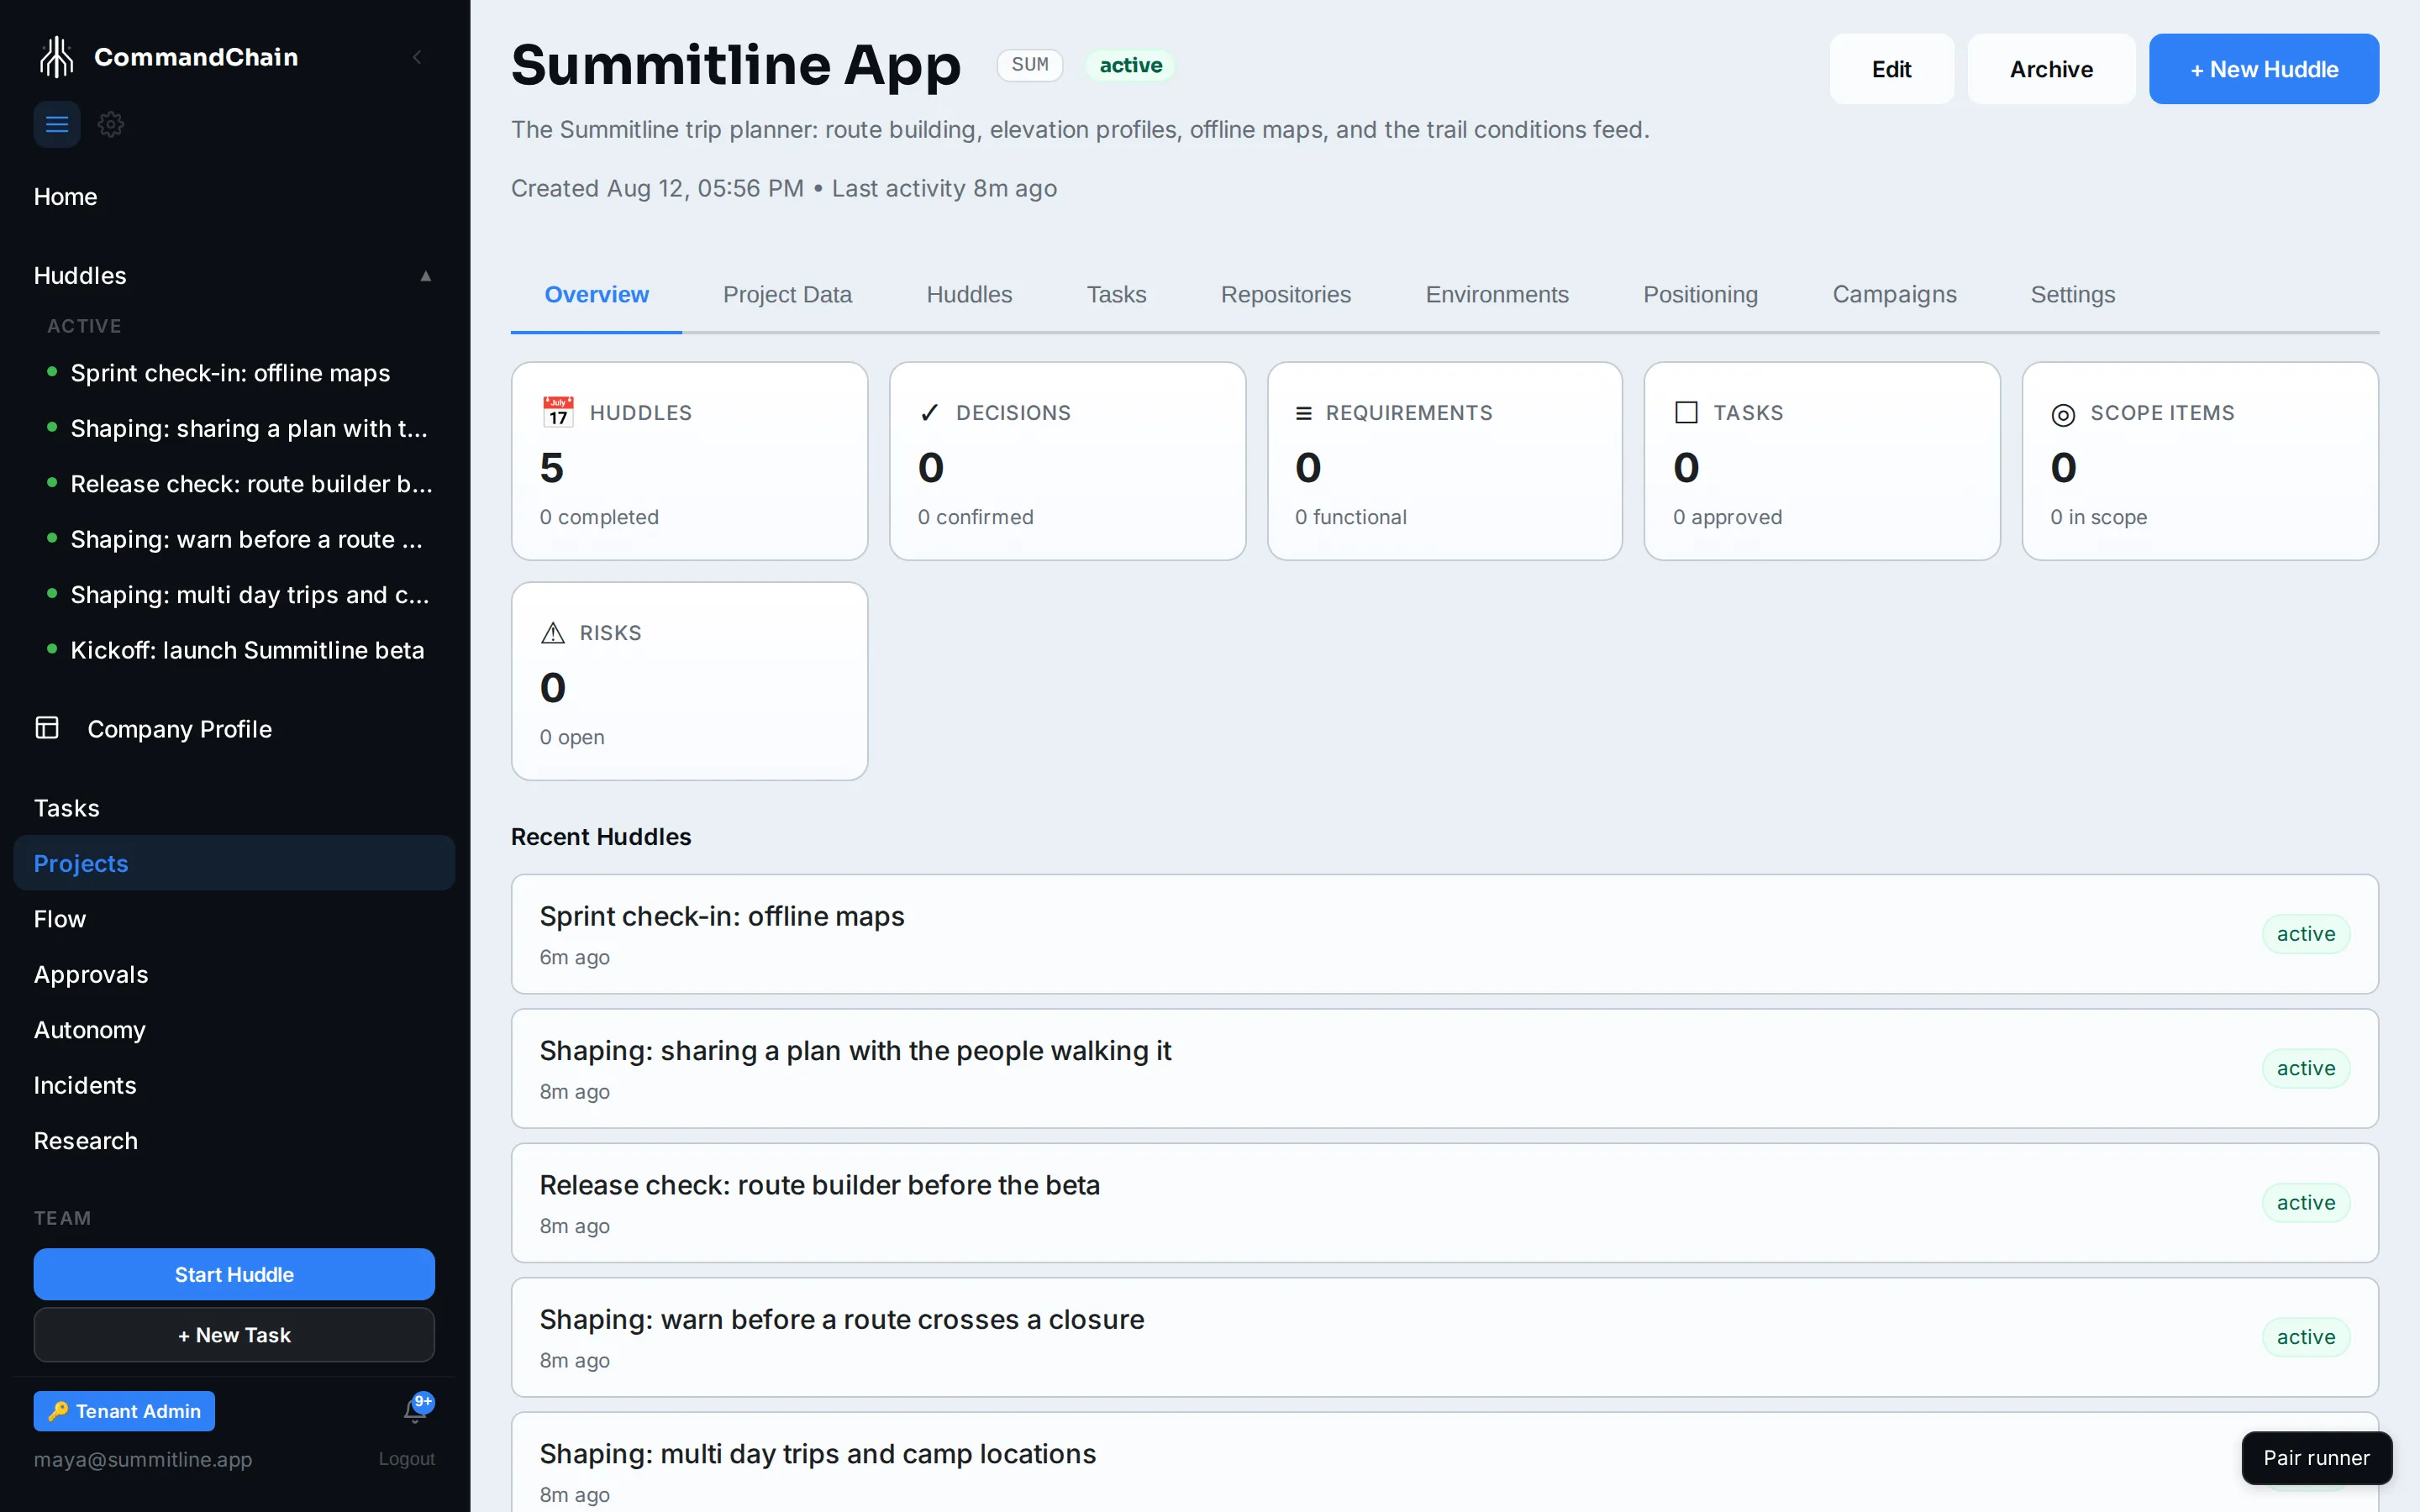Viewport: 2420px width, 1512px height.
Task: Click the blue Start Huddle button
Action: pos(234,1274)
